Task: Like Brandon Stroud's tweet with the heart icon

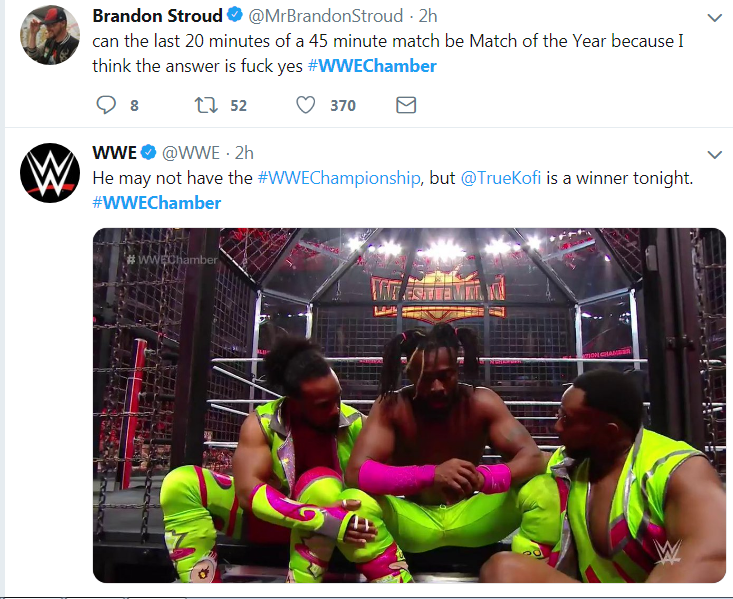Action: 306,105
